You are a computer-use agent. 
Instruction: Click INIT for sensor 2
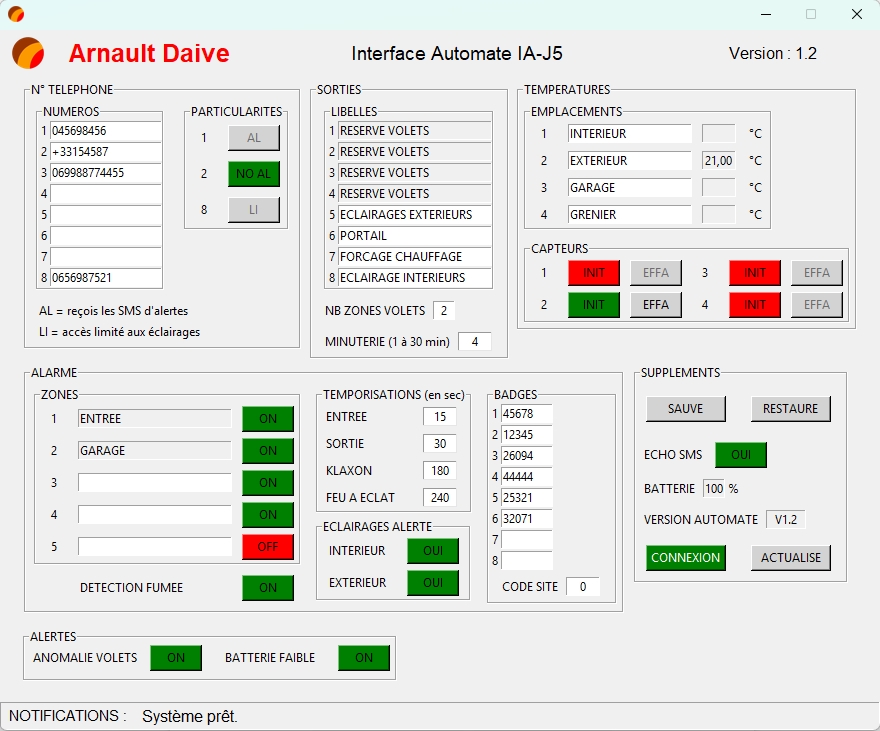[x=594, y=305]
